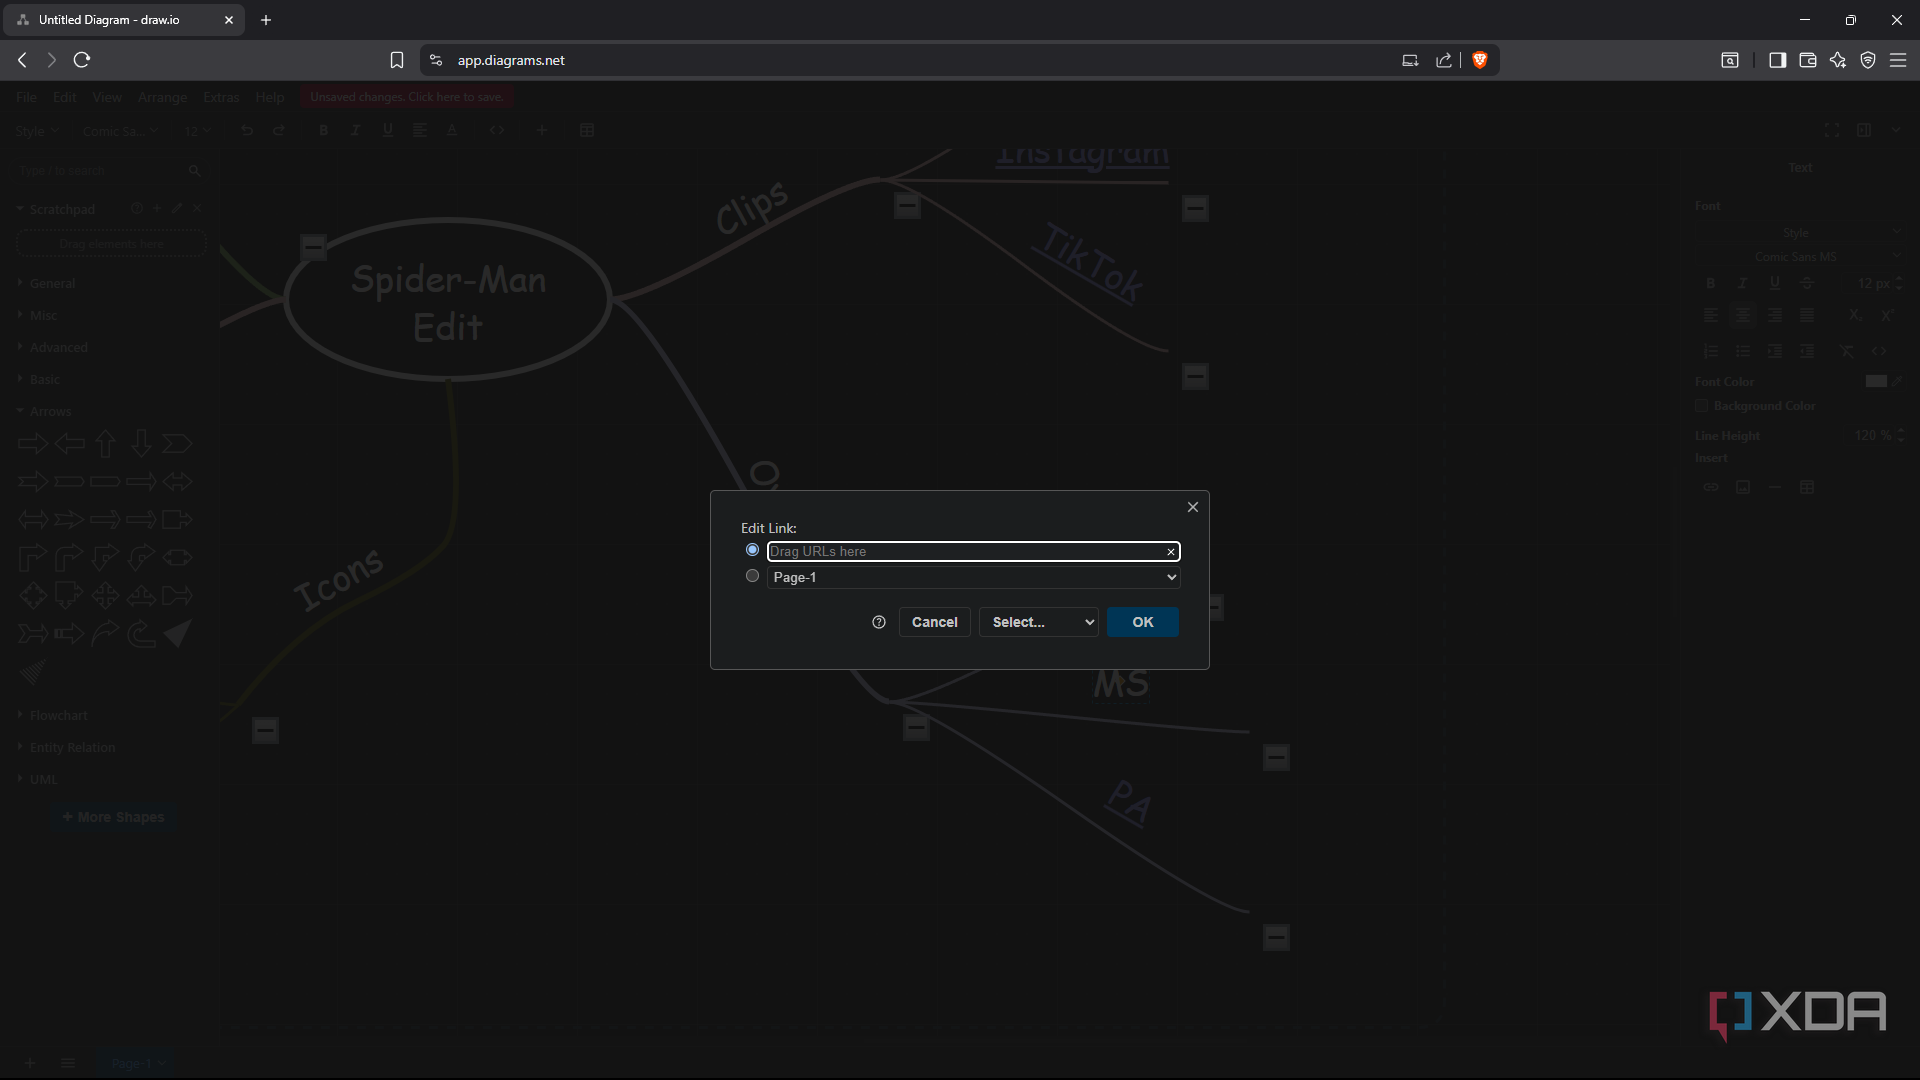Reload the page
Screen dimensions: 1920x1080
point(82,60)
